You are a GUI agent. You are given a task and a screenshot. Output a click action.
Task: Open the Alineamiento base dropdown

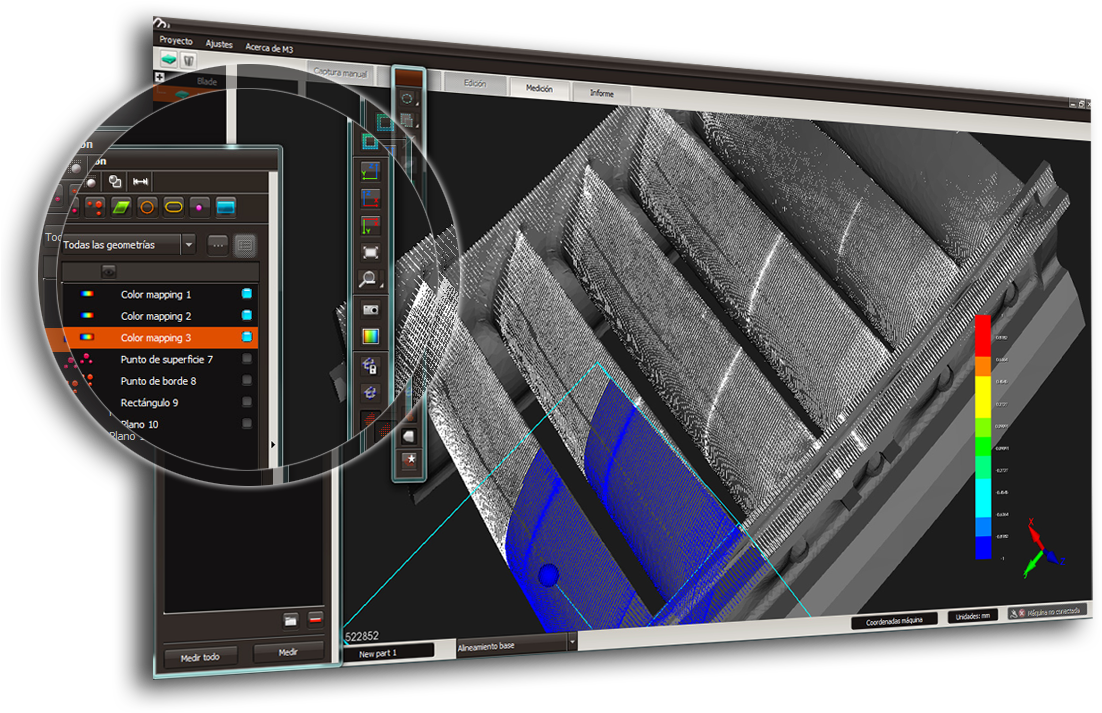(x=572, y=645)
